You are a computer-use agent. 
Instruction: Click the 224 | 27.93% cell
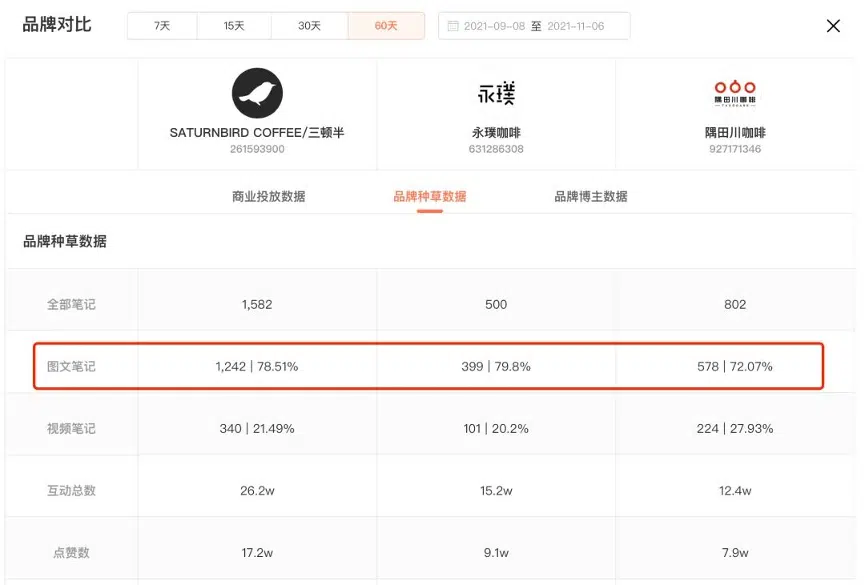pos(735,429)
